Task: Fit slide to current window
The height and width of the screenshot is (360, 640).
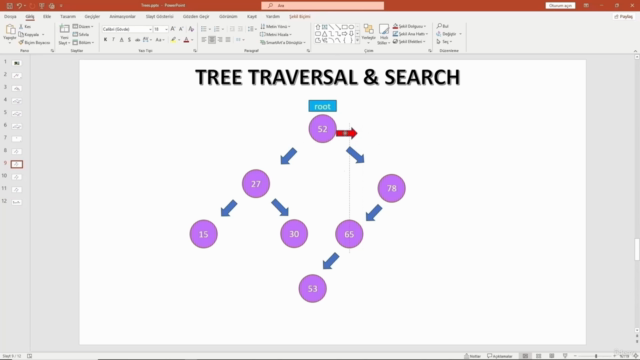Action: tap(636, 356)
